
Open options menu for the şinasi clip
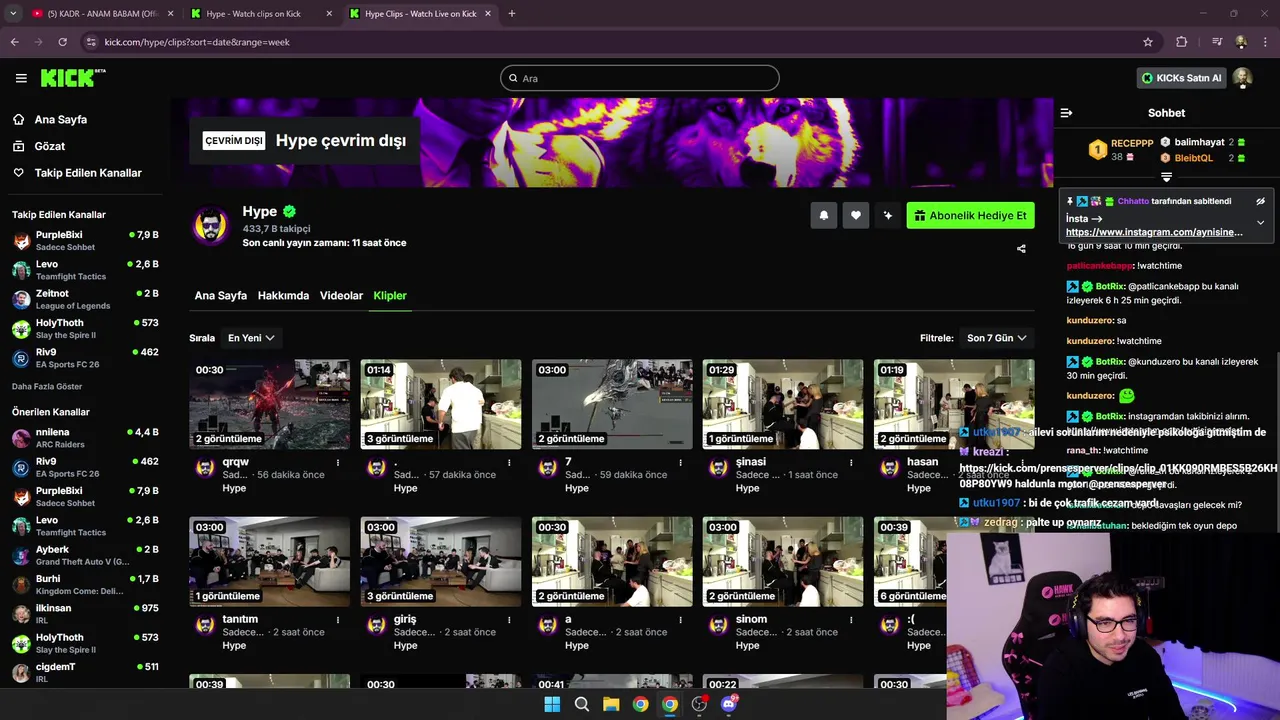(x=851, y=462)
